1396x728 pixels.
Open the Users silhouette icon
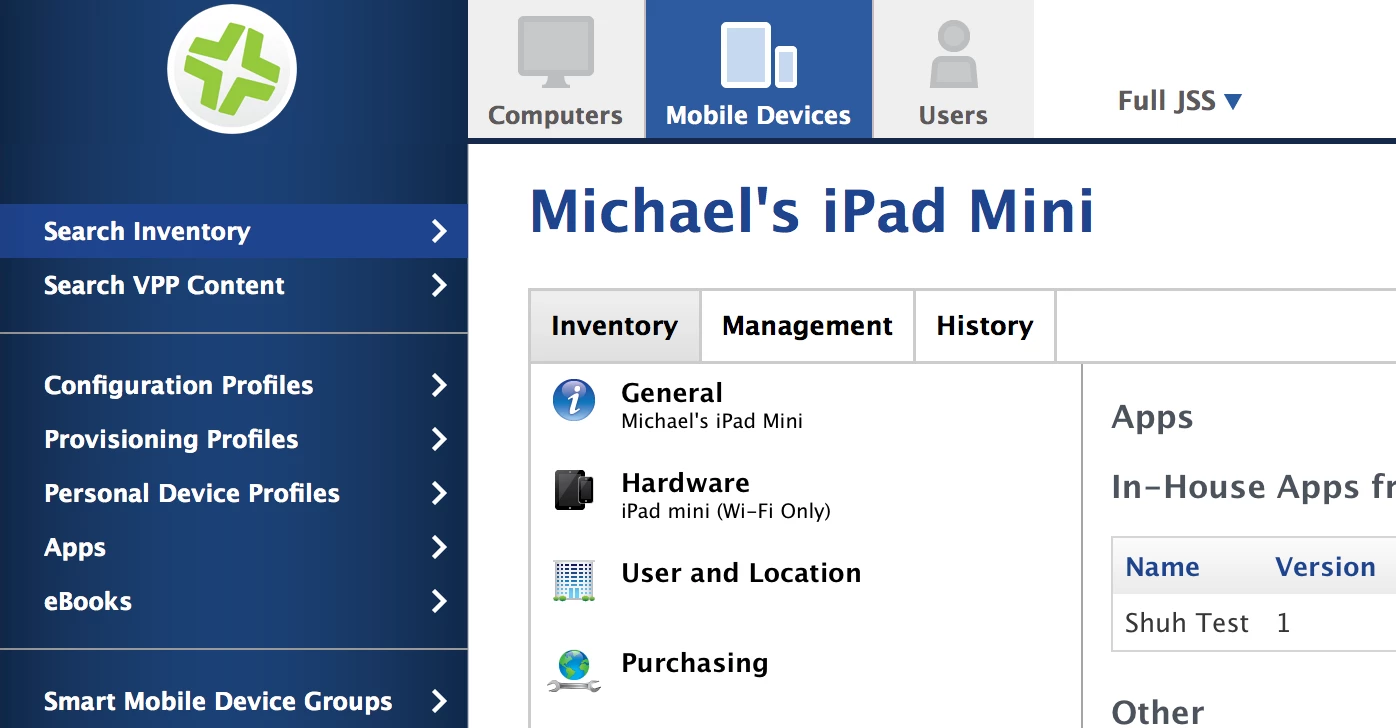point(954,55)
